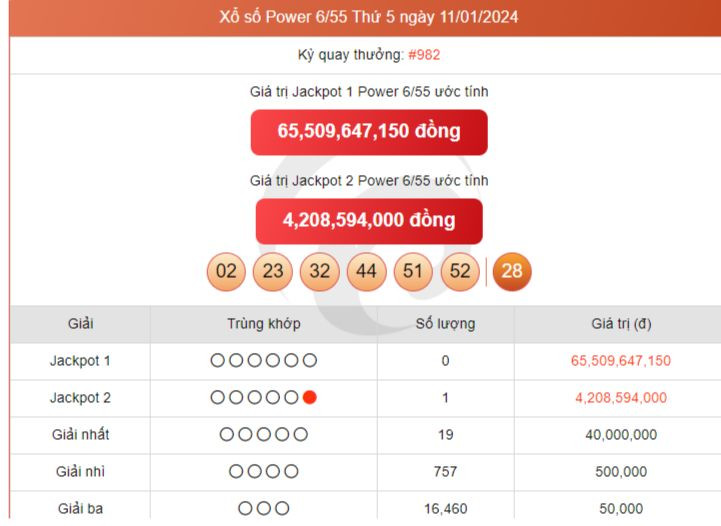
Task: Click the "Số lượng" column header
Action: click(x=445, y=324)
